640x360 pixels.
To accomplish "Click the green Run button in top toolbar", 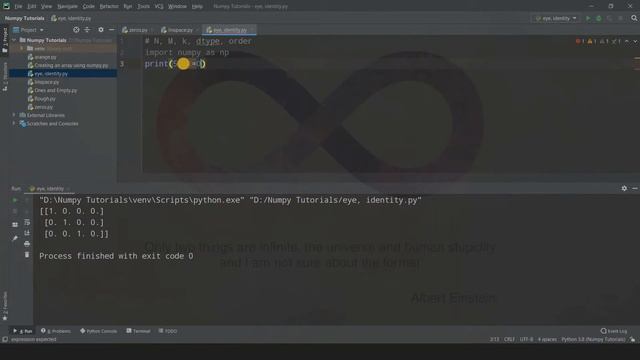I will (x=588, y=18).
